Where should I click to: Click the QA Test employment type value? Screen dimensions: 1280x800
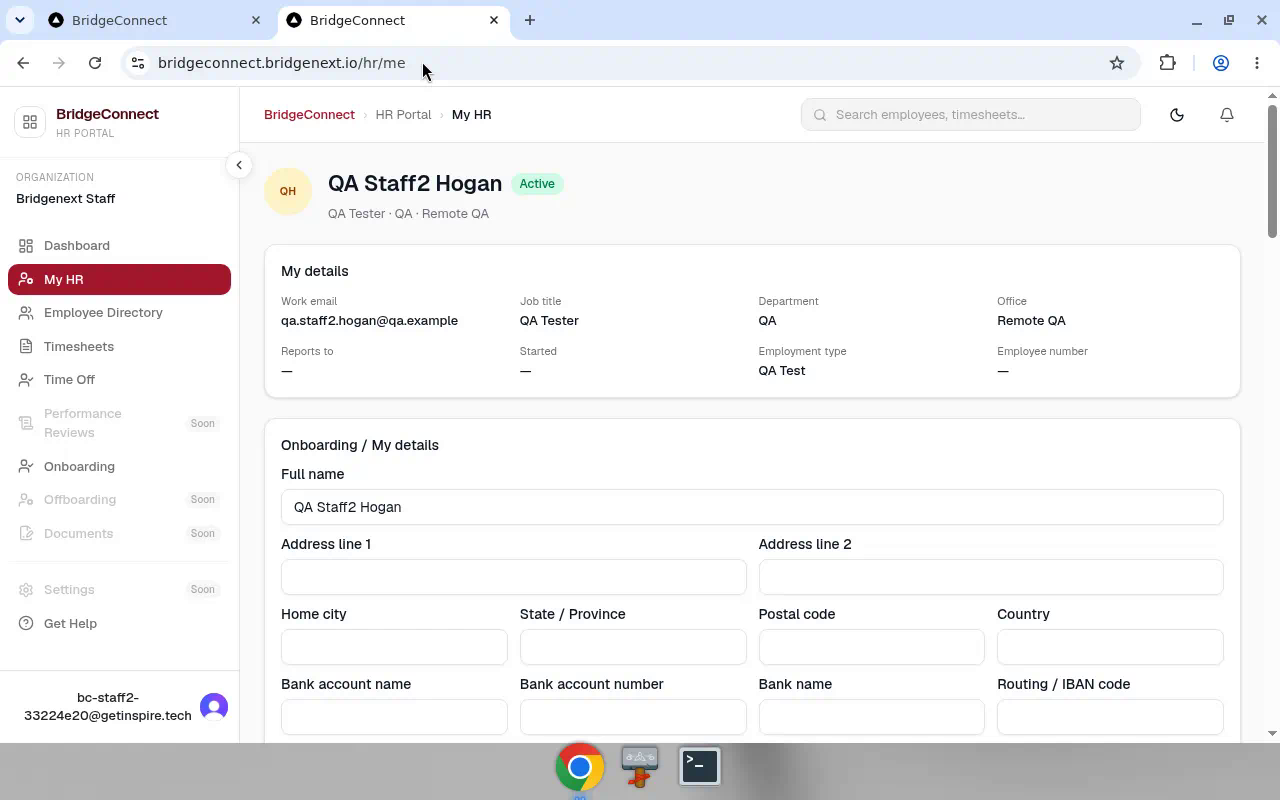point(781,371)
